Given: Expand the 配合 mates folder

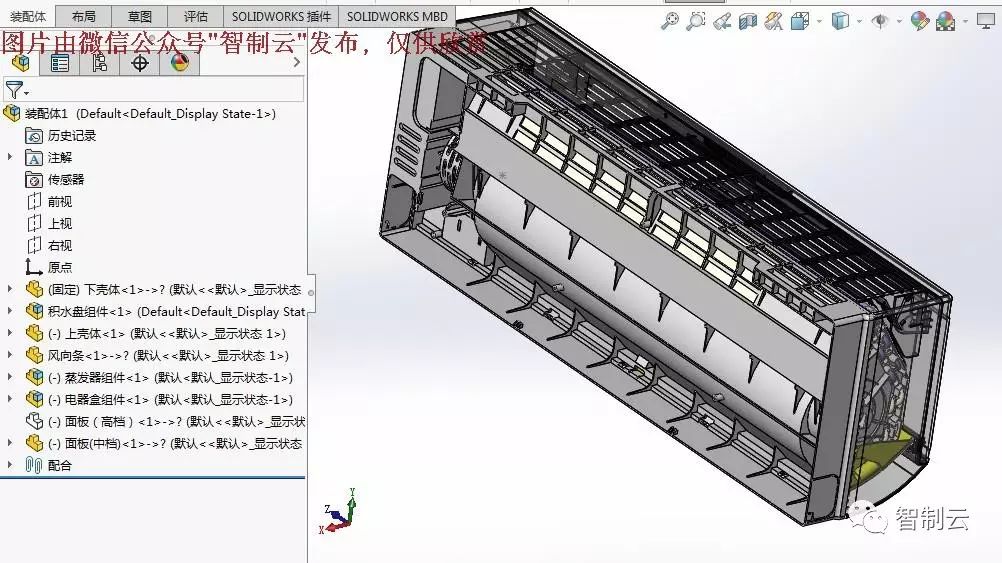Looking at the screenshot, I should point(10,465).
